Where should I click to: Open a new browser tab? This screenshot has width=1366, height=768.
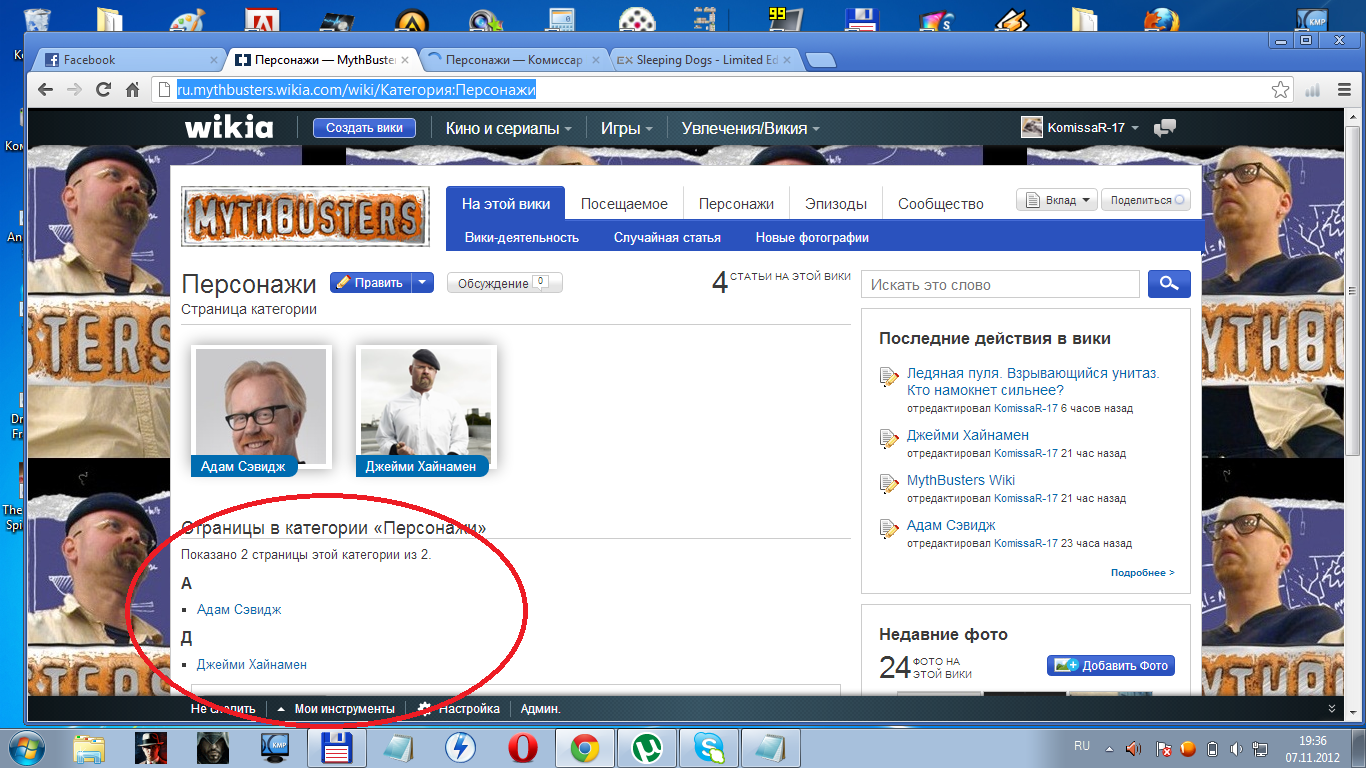pyautogui.click(x=821, y=61)
